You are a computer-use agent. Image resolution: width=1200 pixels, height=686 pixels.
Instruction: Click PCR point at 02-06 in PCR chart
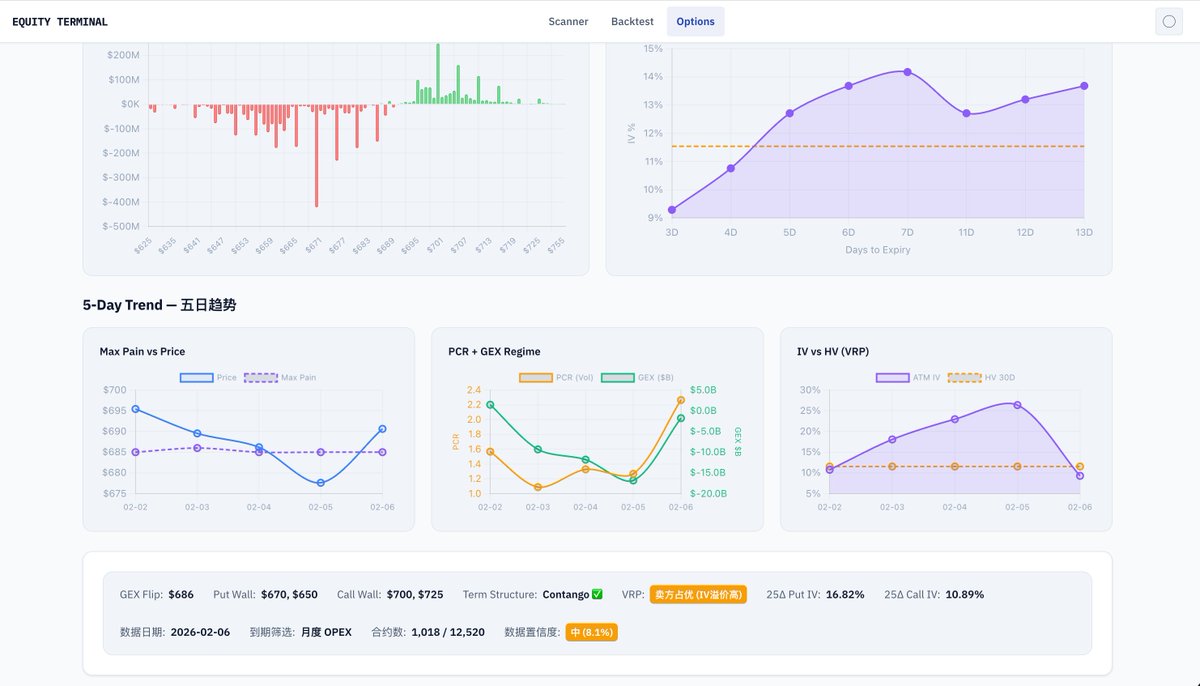[681, 400]
